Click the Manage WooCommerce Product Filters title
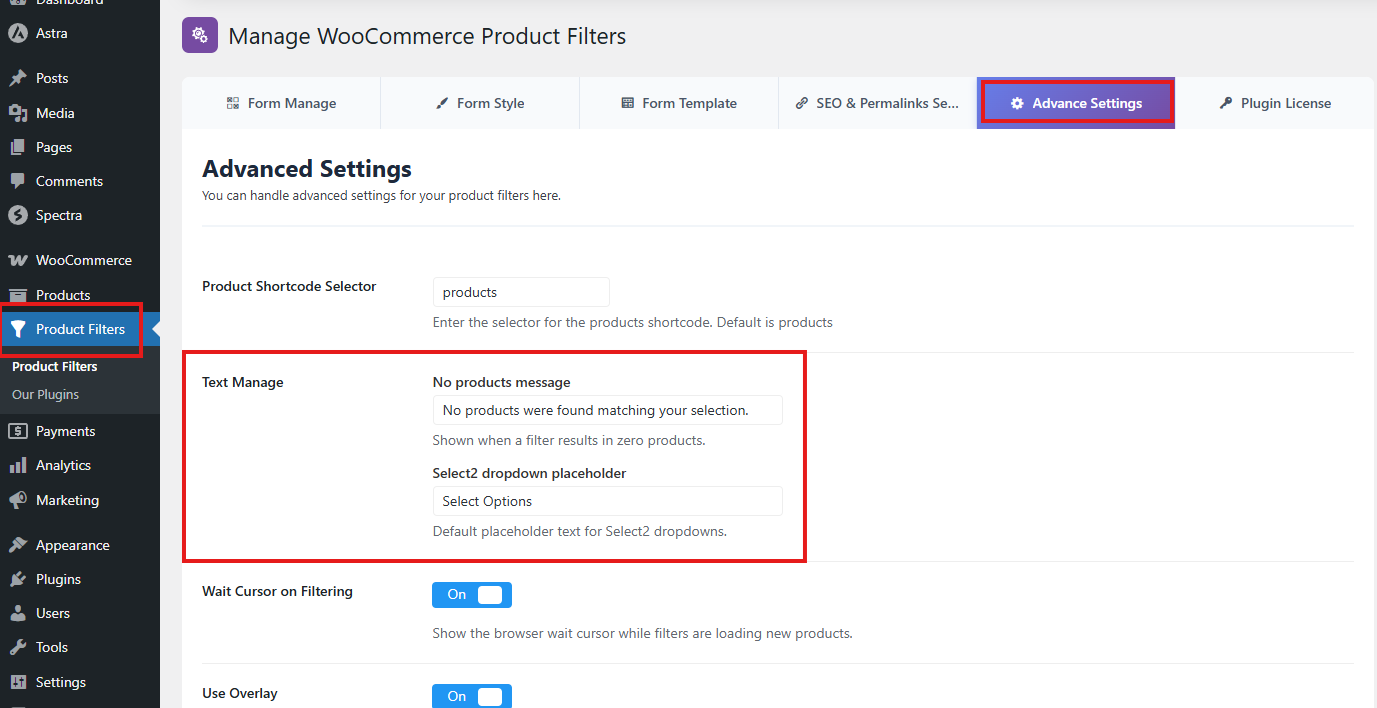Image resolution: width=1377 pixels, height=708 pixels. click(x=427, y=36)
